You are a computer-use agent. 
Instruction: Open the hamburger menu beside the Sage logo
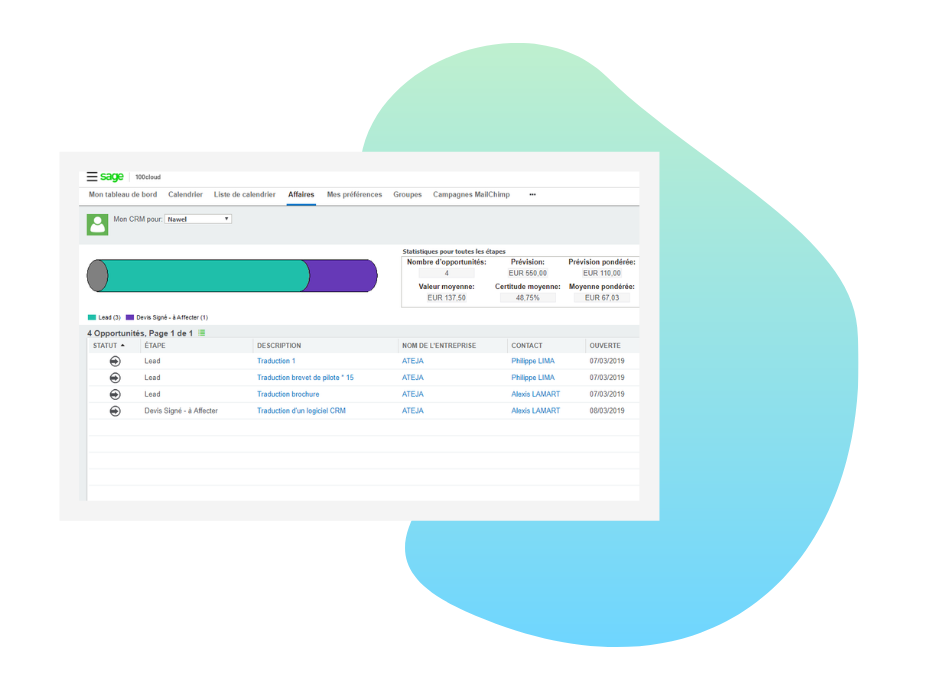click(x=92, y=174)
